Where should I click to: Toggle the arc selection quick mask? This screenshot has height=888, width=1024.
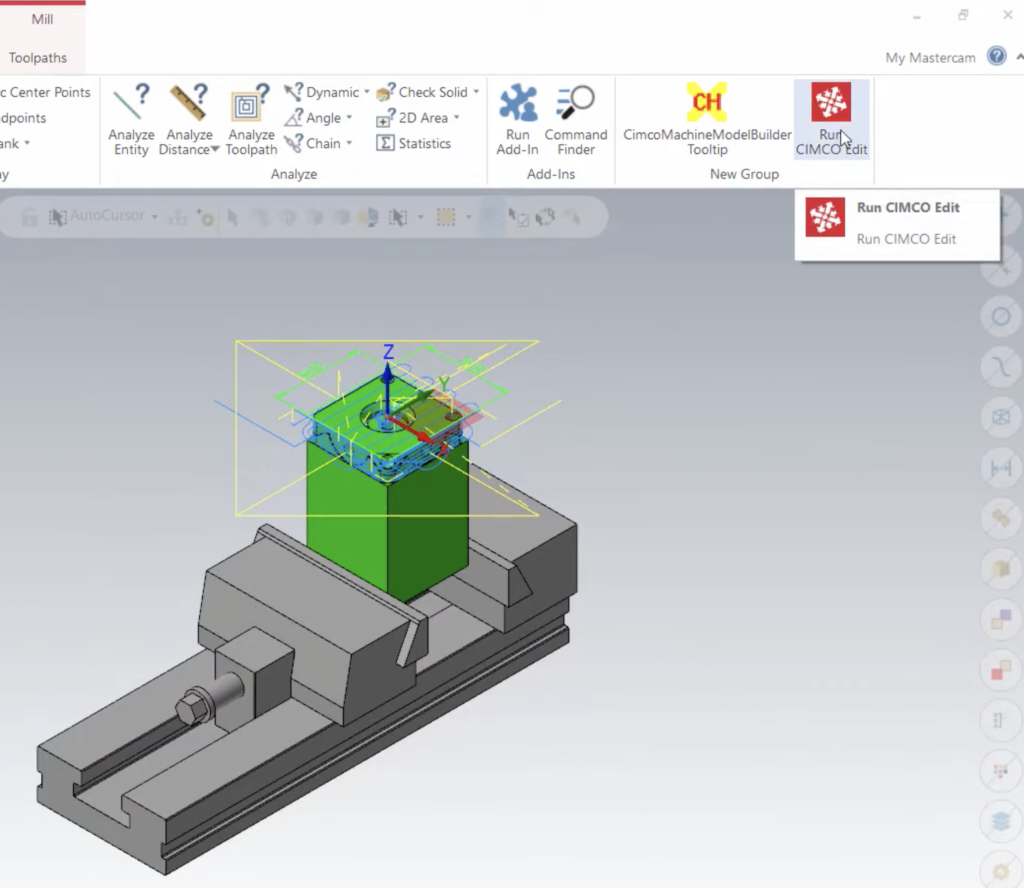click(1000, 317)
